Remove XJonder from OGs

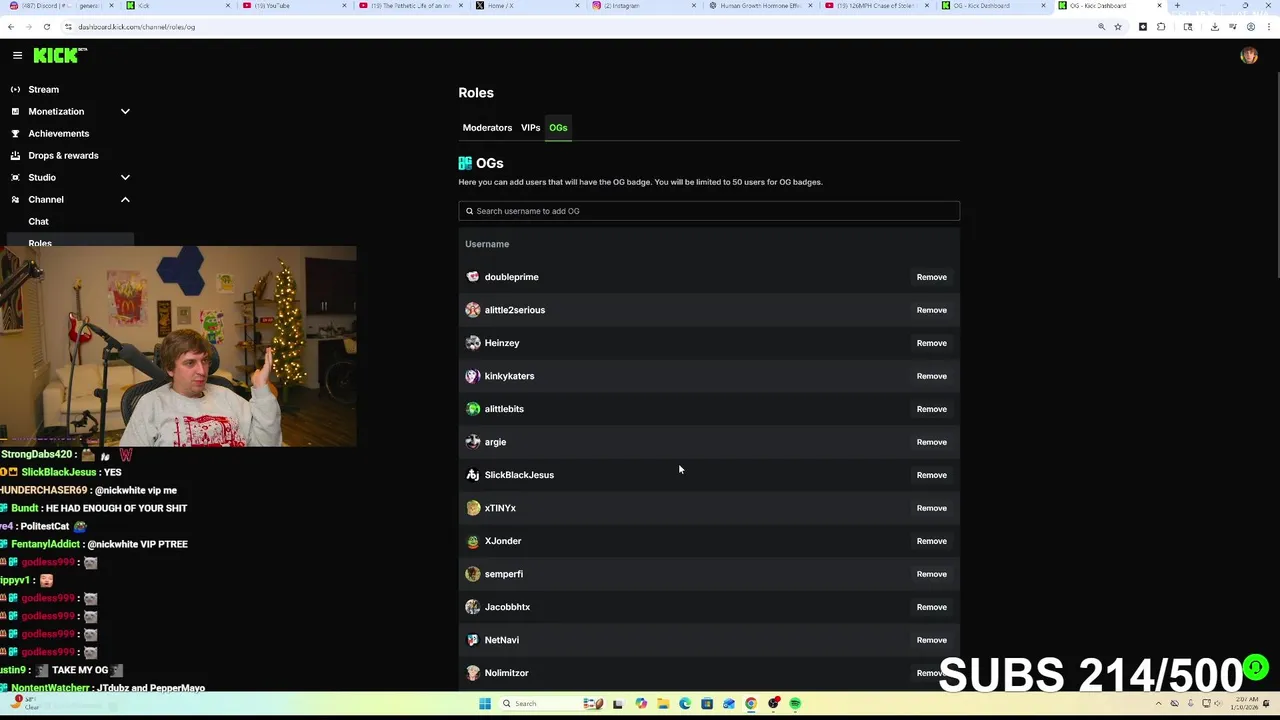[x=931, y=541]
